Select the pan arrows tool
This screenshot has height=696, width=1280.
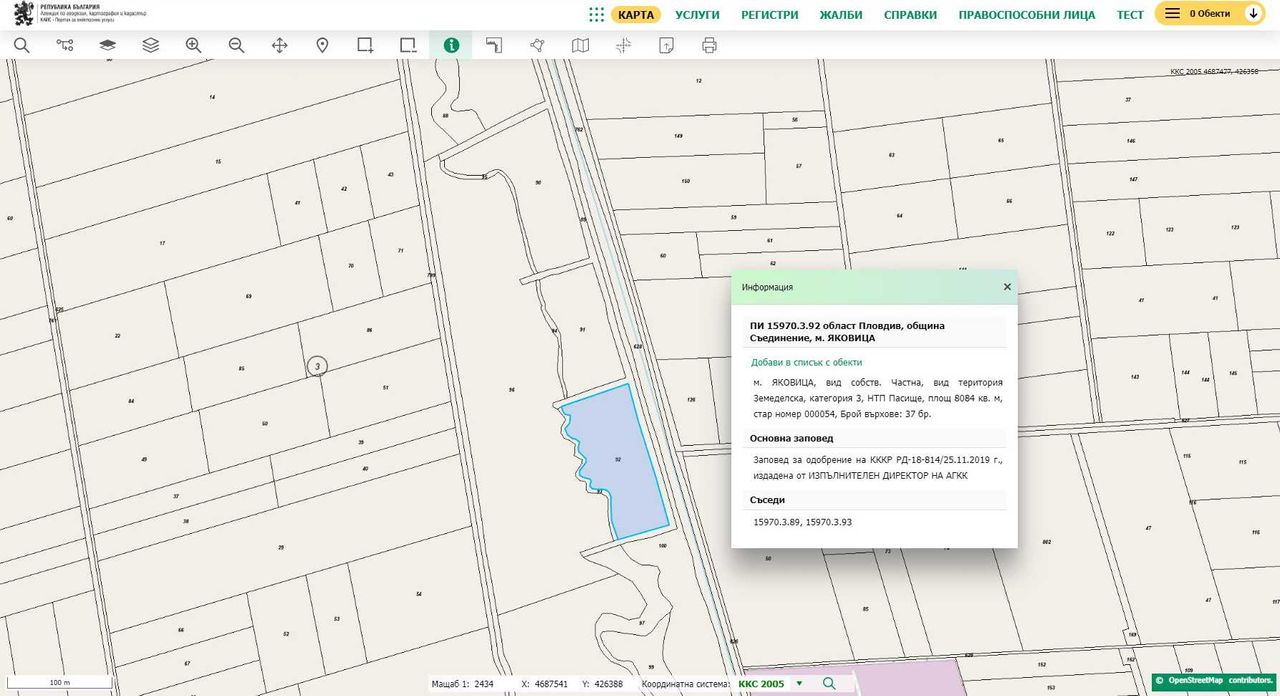point(279,45)
